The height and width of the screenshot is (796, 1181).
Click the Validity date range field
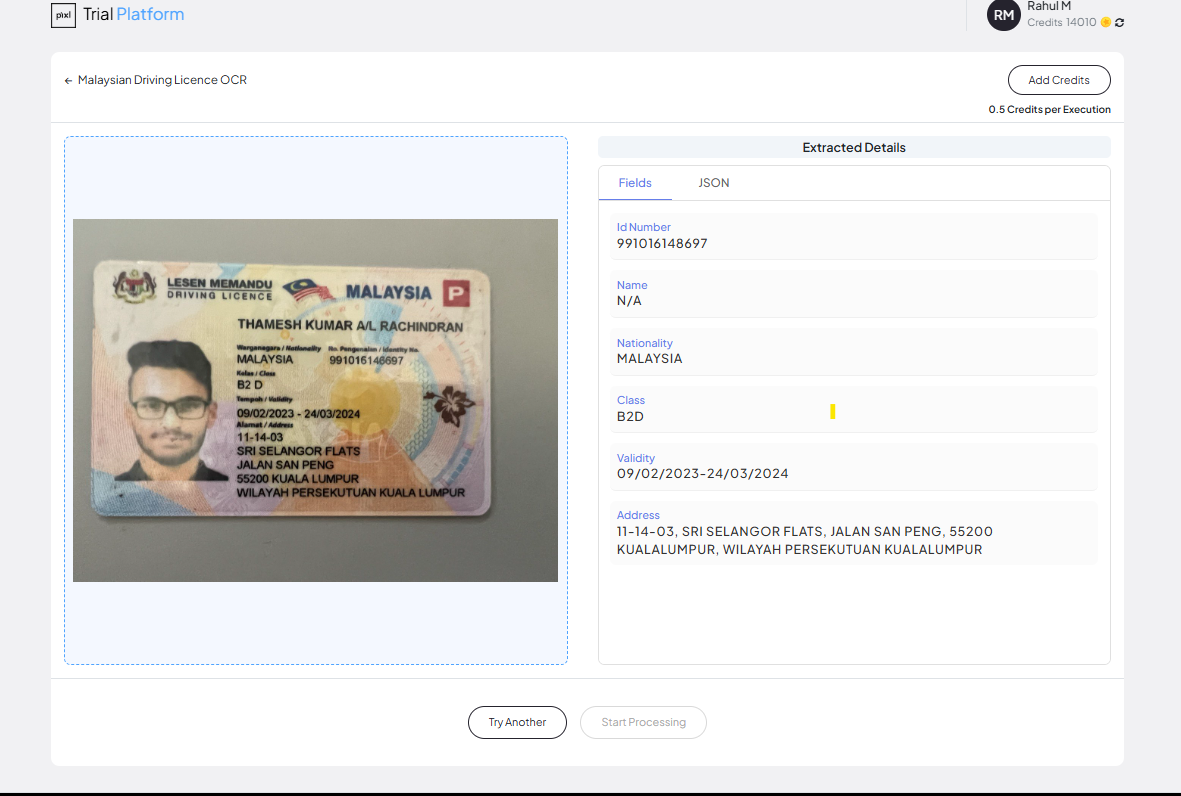[702, 474]
